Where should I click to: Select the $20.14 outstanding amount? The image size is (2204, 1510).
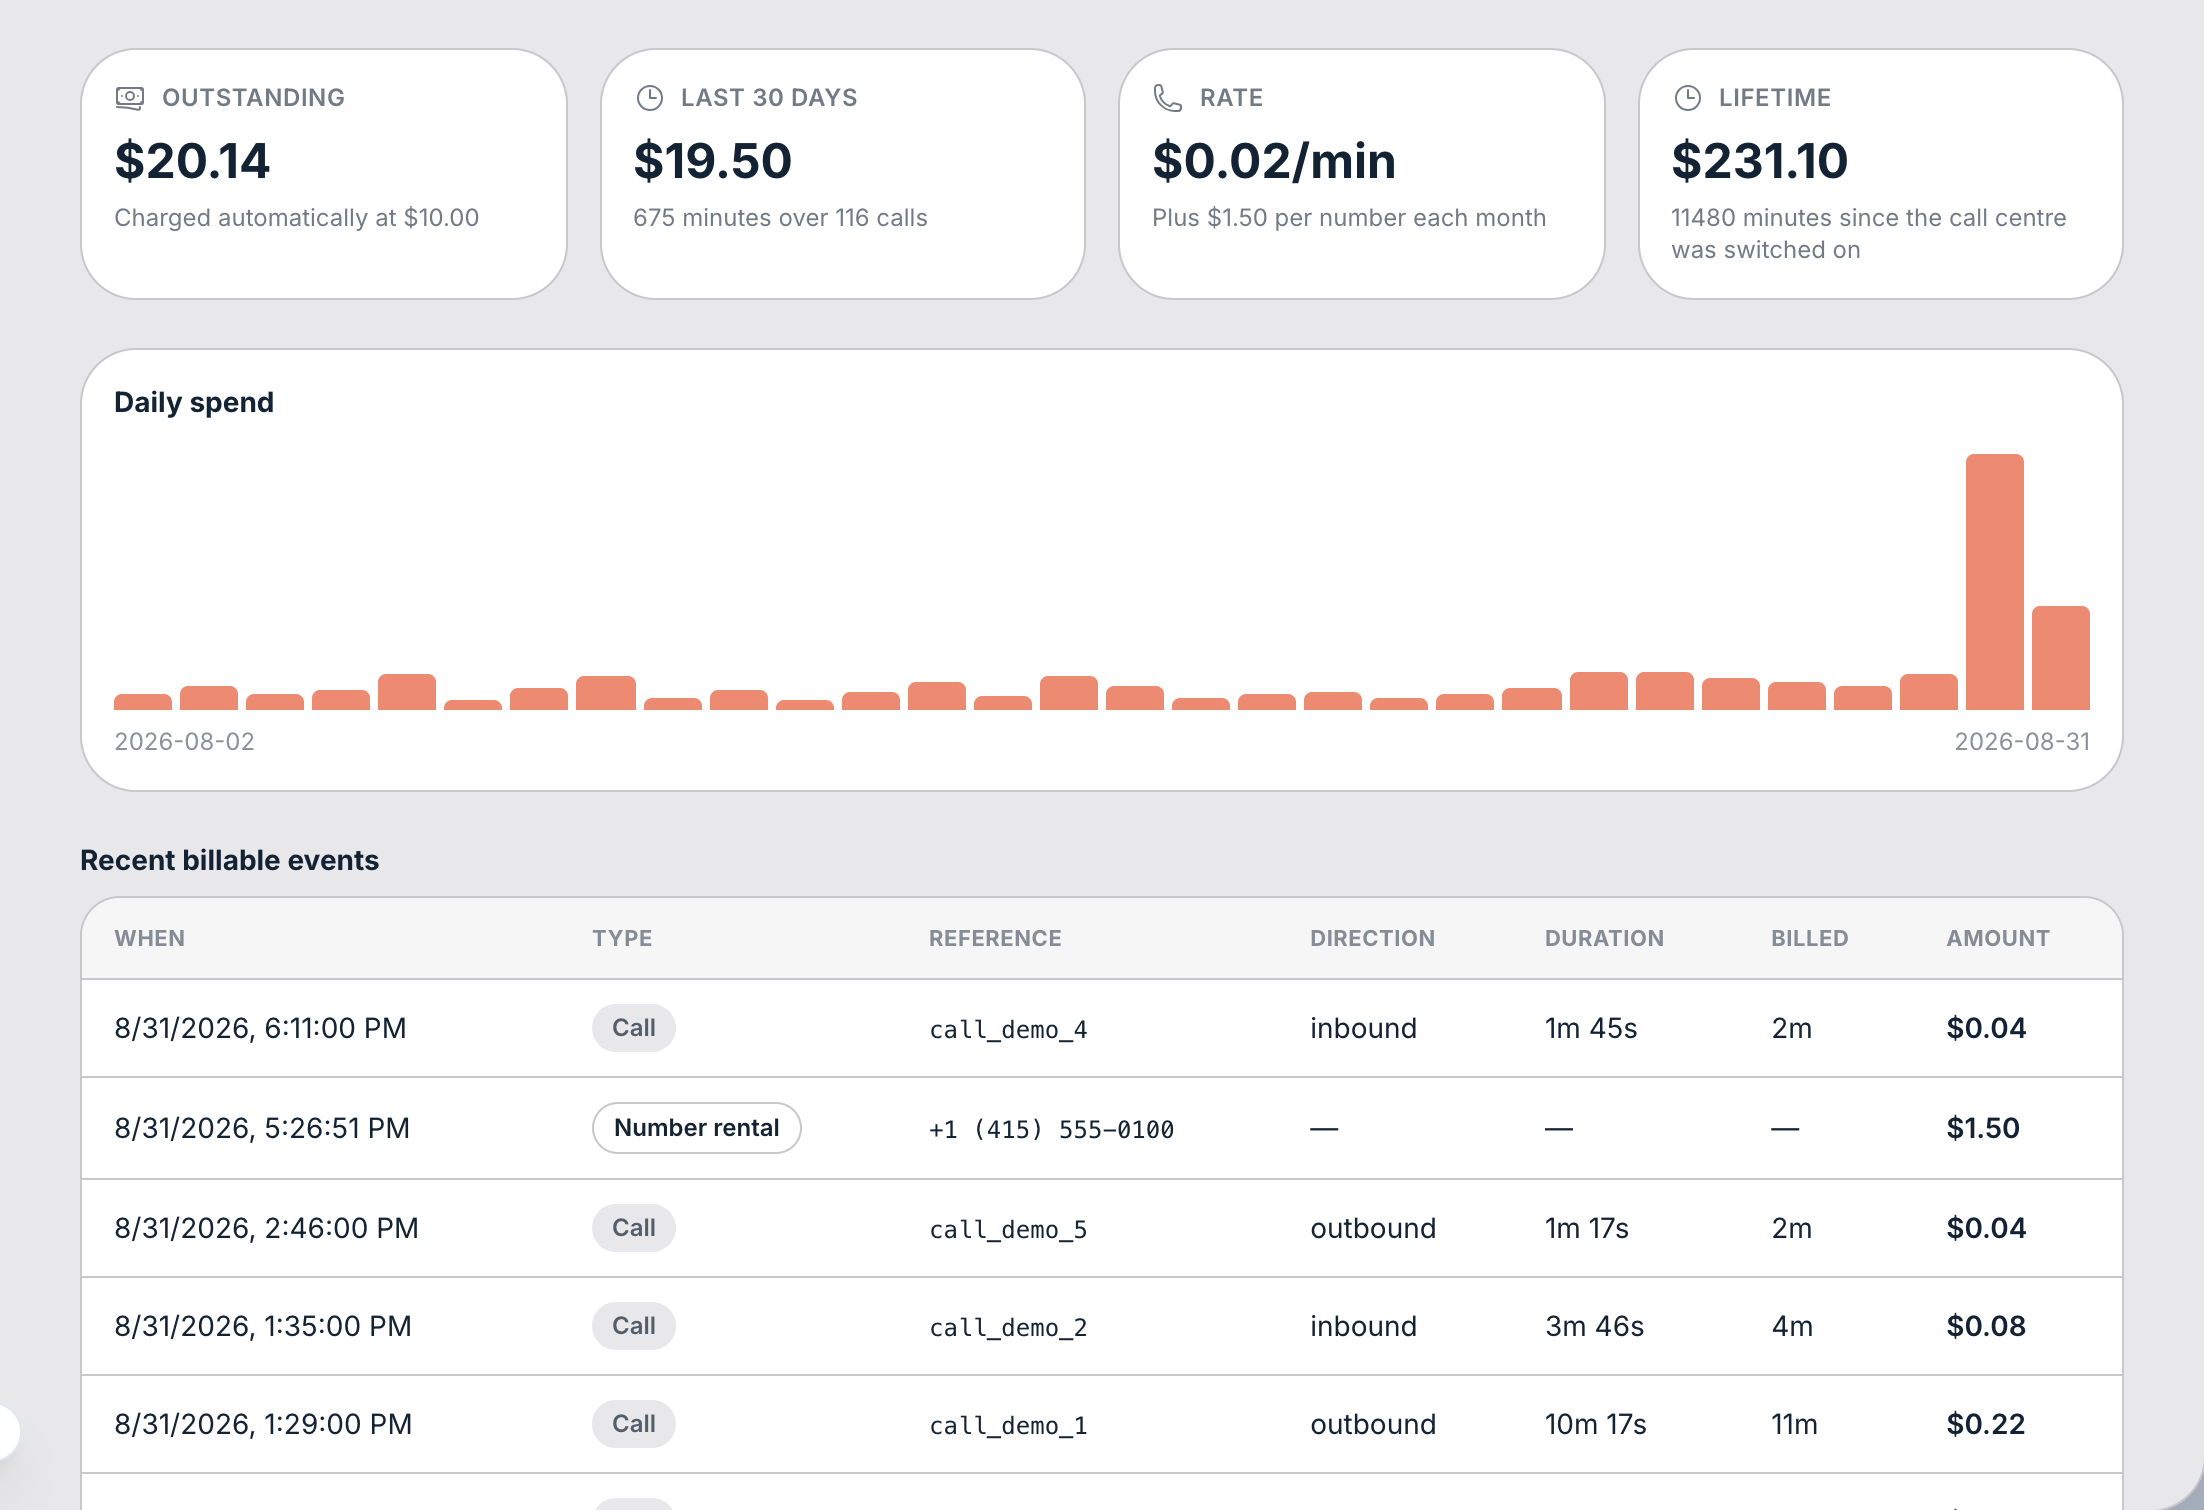192,161
